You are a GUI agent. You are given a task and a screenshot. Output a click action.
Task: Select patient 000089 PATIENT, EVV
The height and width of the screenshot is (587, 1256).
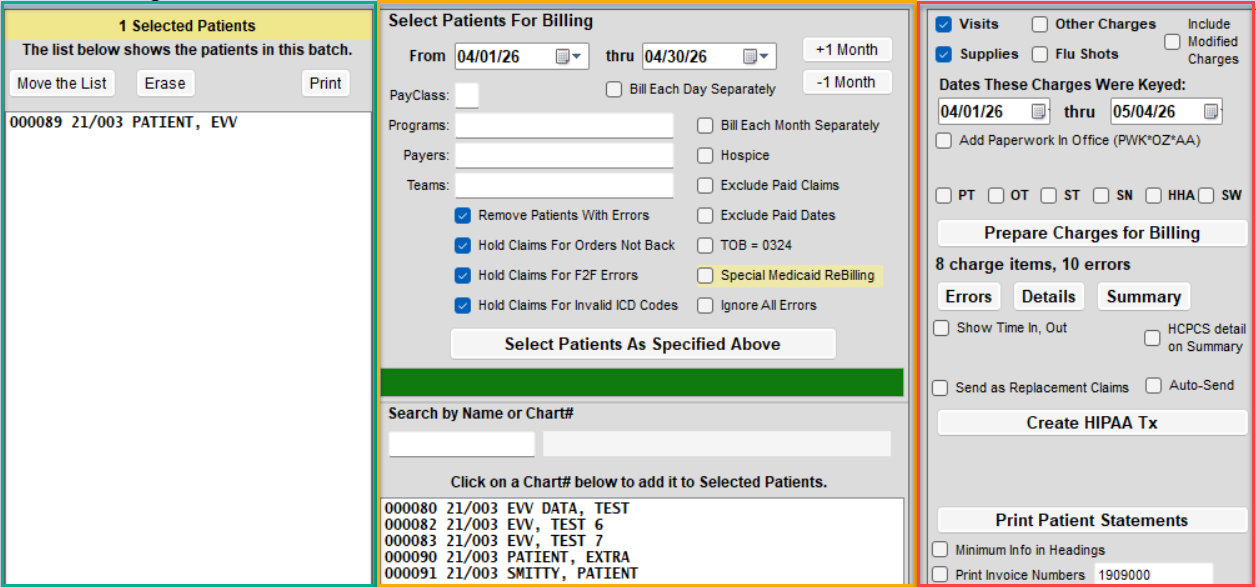tap(123, 123)
